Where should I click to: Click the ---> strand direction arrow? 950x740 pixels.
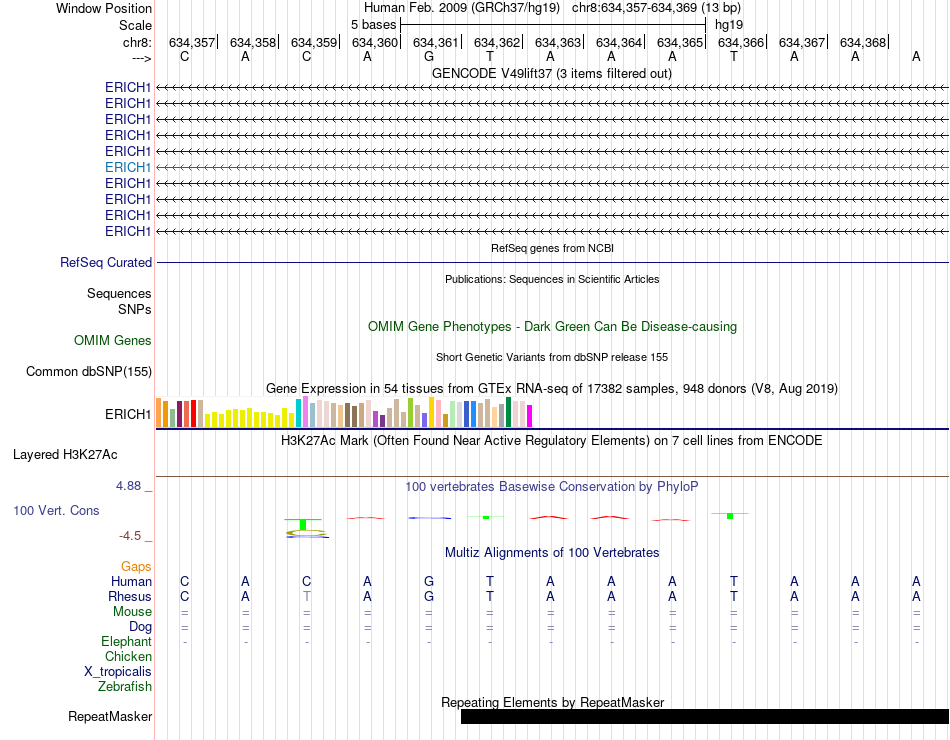click(141, 58)
